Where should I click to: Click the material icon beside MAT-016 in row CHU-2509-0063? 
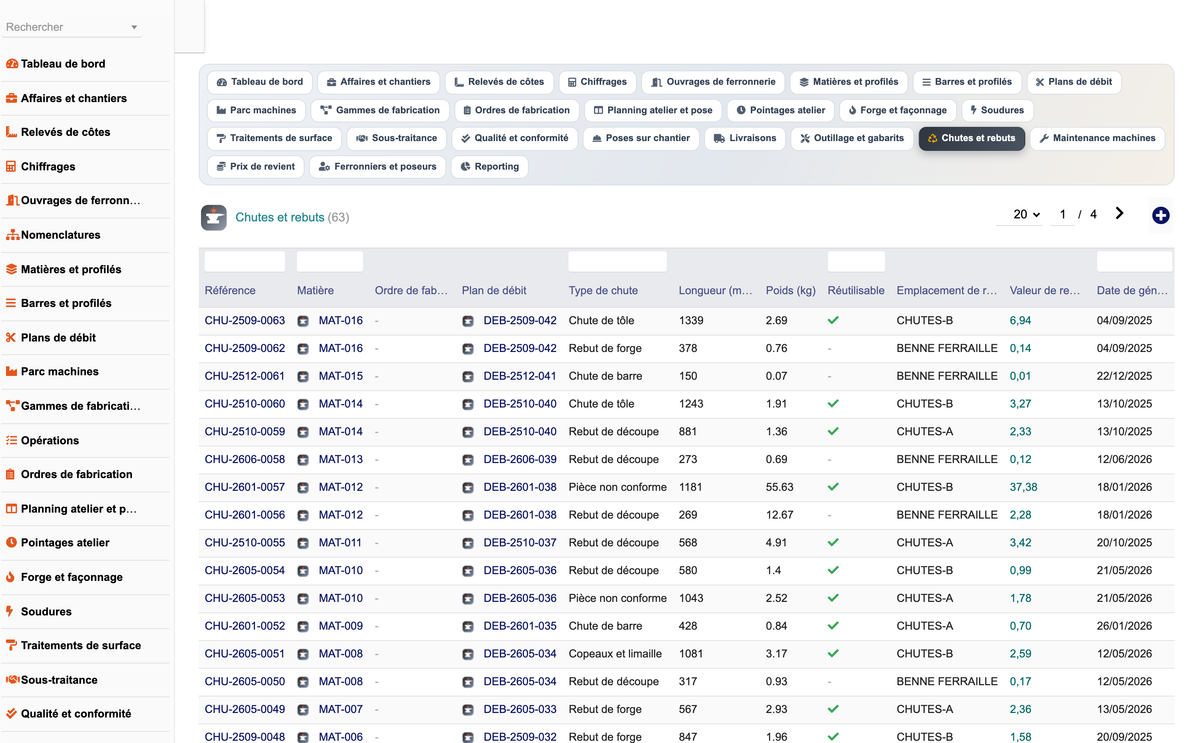point(303,321)
